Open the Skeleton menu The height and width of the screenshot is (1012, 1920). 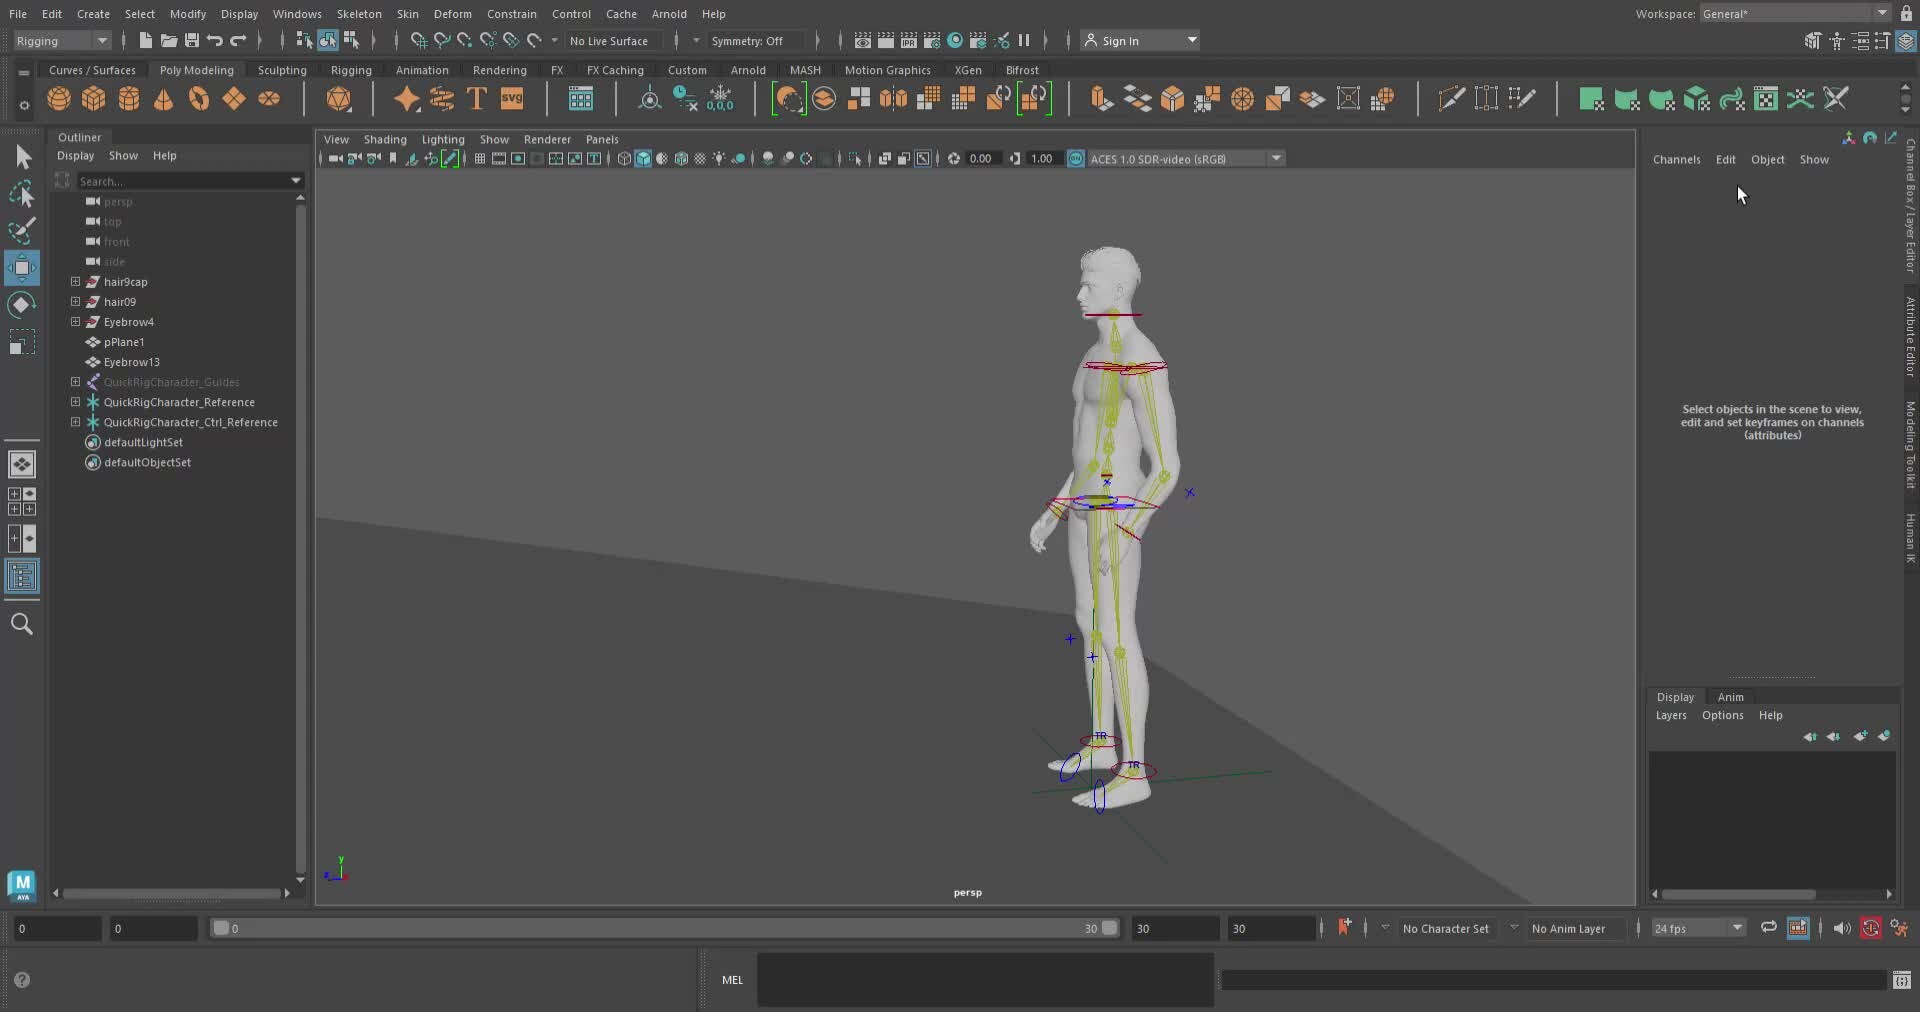pos(359,13)
